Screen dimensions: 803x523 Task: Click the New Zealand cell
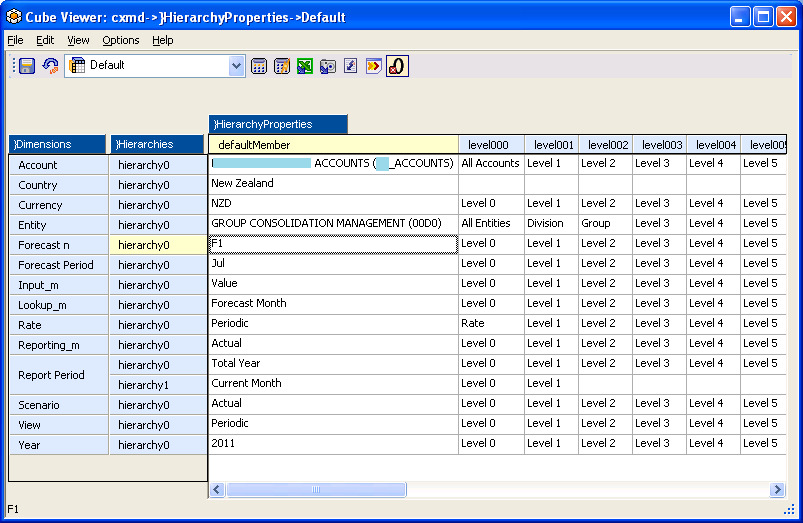point(333,184)
